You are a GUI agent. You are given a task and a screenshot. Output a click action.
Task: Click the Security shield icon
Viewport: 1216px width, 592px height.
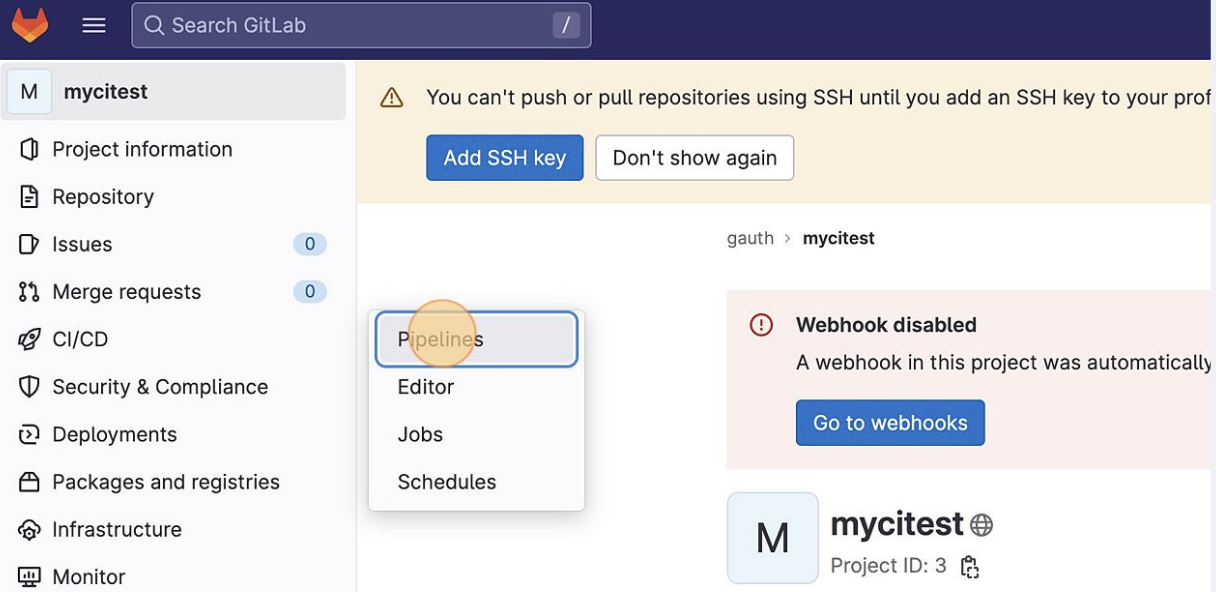(x=29, y=387)
